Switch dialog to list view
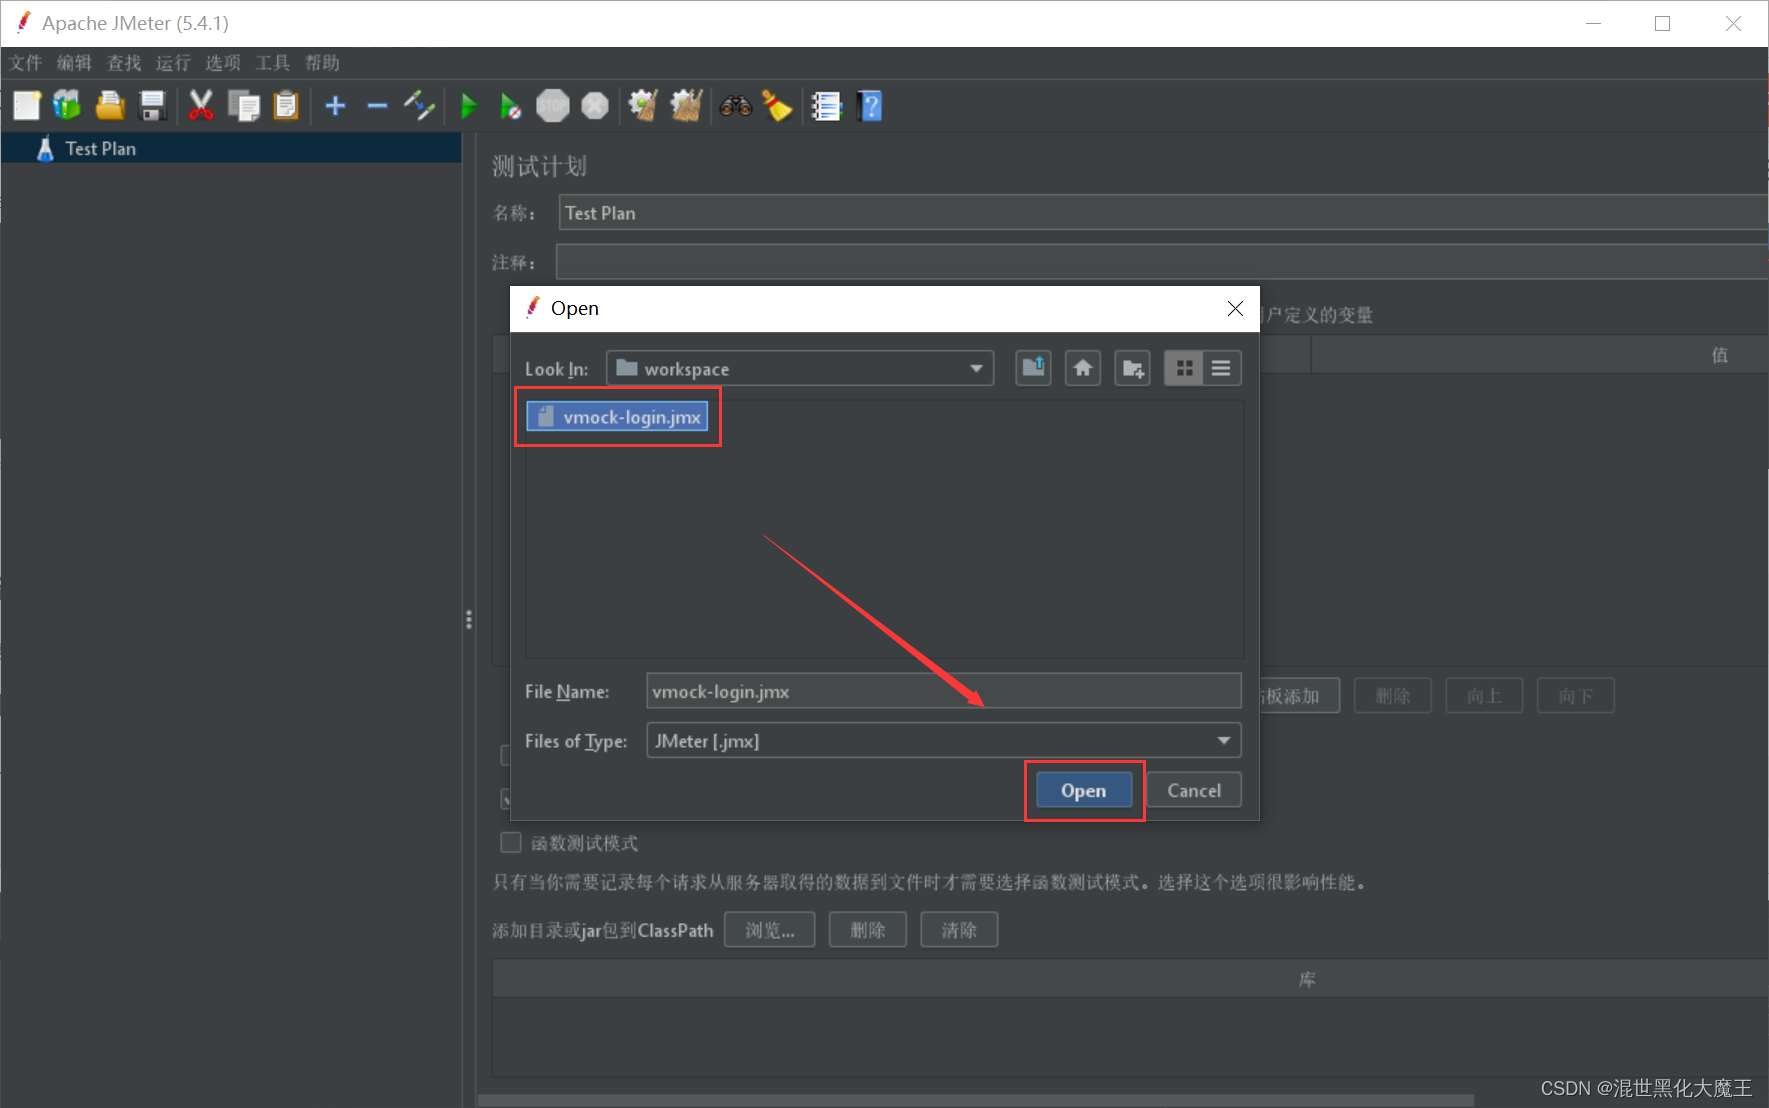The width and height of the screenshot is (1769, 1108). 1184,368
